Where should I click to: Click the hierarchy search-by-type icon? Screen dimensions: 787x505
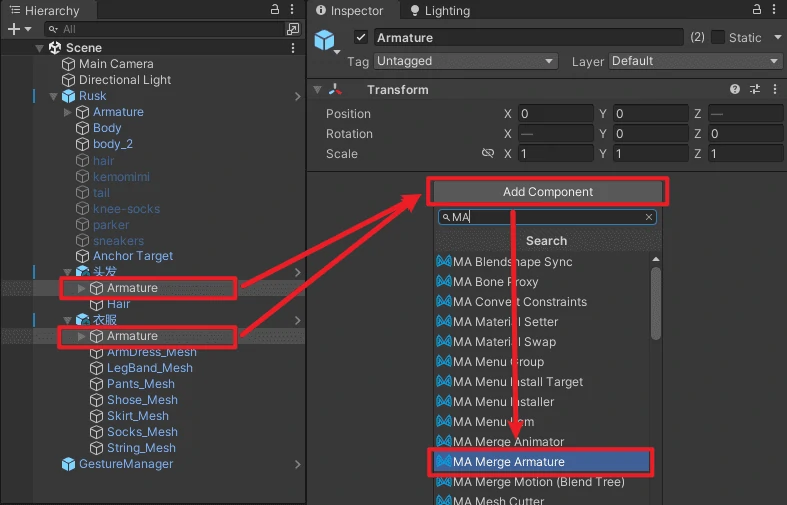click(292, 29)
